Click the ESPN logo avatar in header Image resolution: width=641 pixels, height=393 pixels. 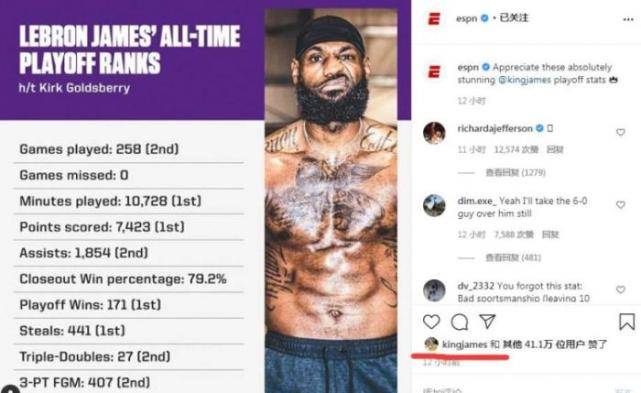point(434,19)
